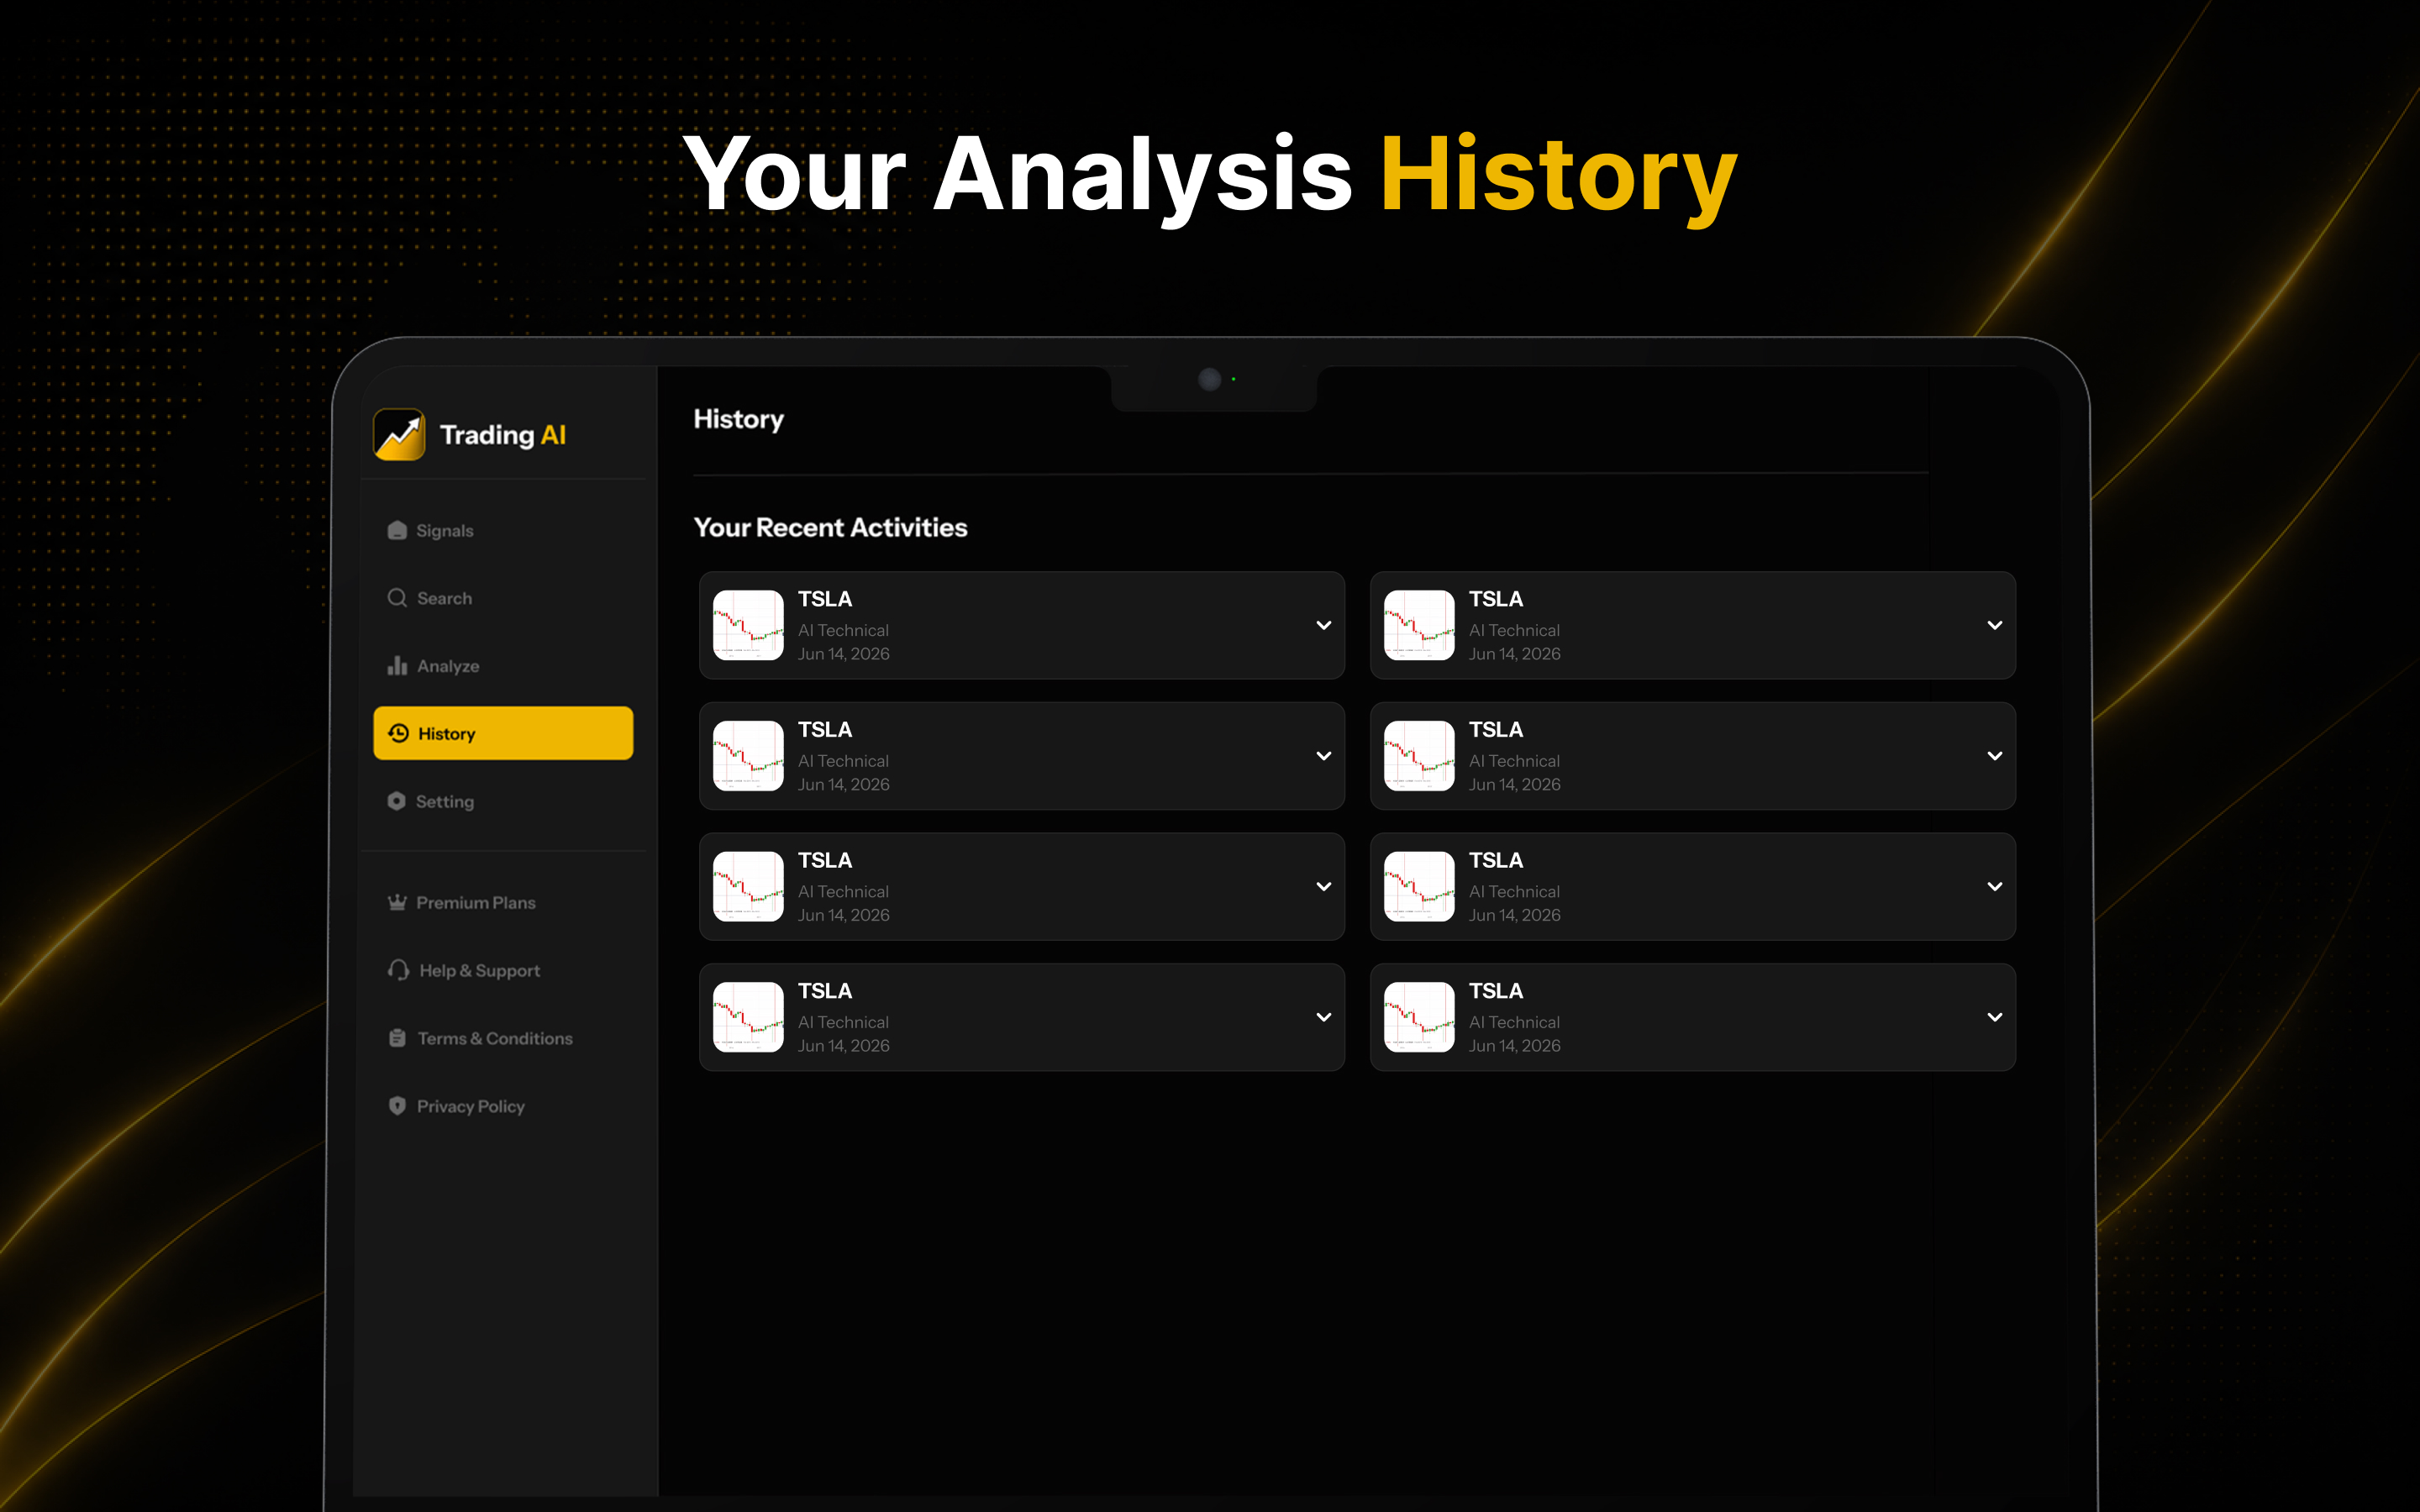Click the Premium Plans crown icon
The width and height of the screenshot is (2420, 1512).
pyautogui.click(x=397, y=902)
